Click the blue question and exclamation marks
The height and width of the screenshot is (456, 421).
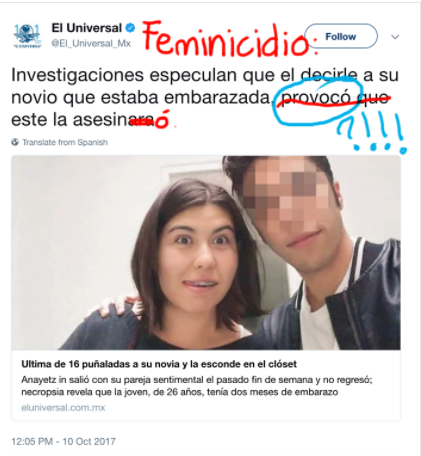pyautogui.click(x=372, y=133)
